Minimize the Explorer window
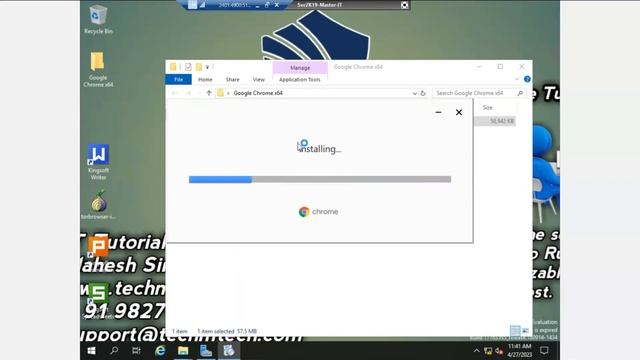Image resolution: width=640 pixels, height=360 pixels. click(479, 67)
